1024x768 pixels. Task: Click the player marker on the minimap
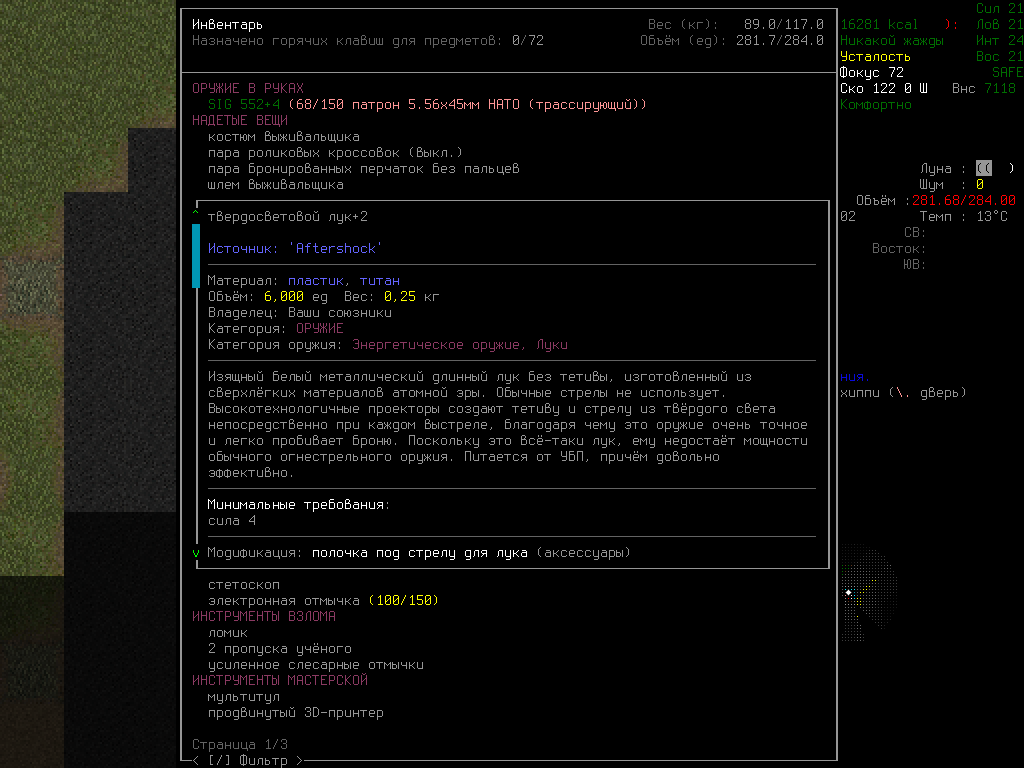pos(849,593)
